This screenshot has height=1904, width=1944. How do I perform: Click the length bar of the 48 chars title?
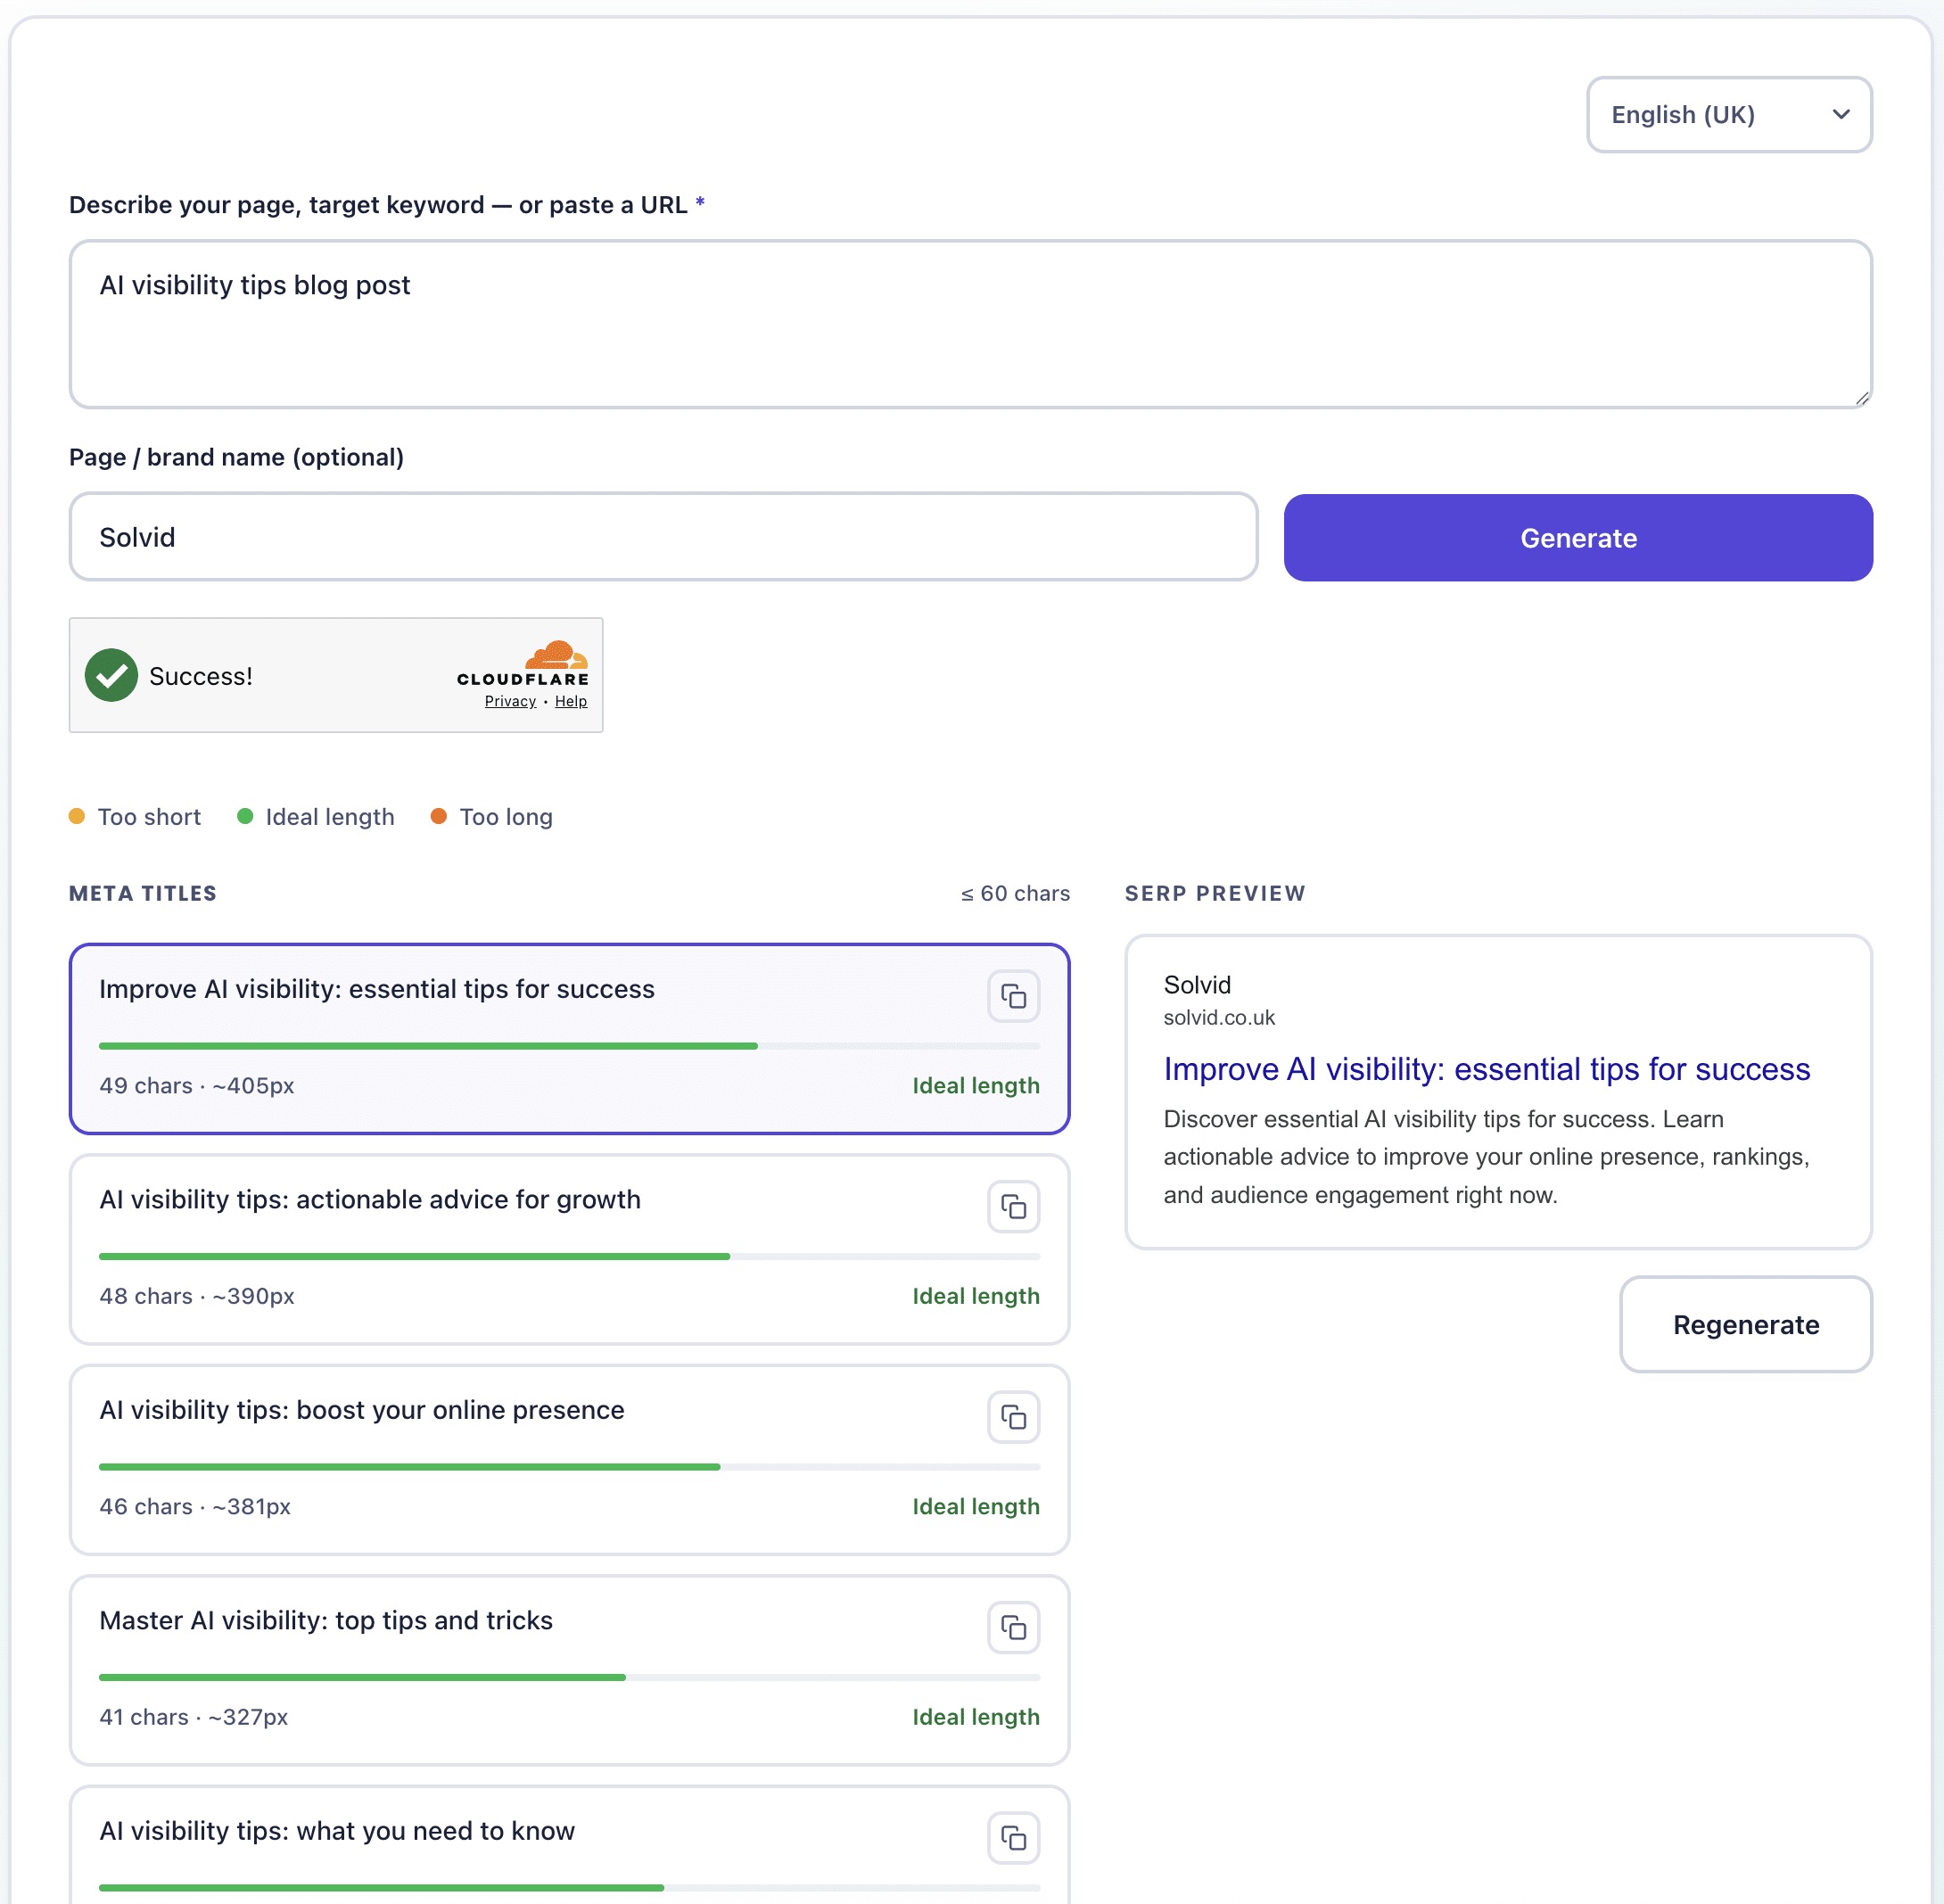pyautogui.click(x=570, y=1256)
